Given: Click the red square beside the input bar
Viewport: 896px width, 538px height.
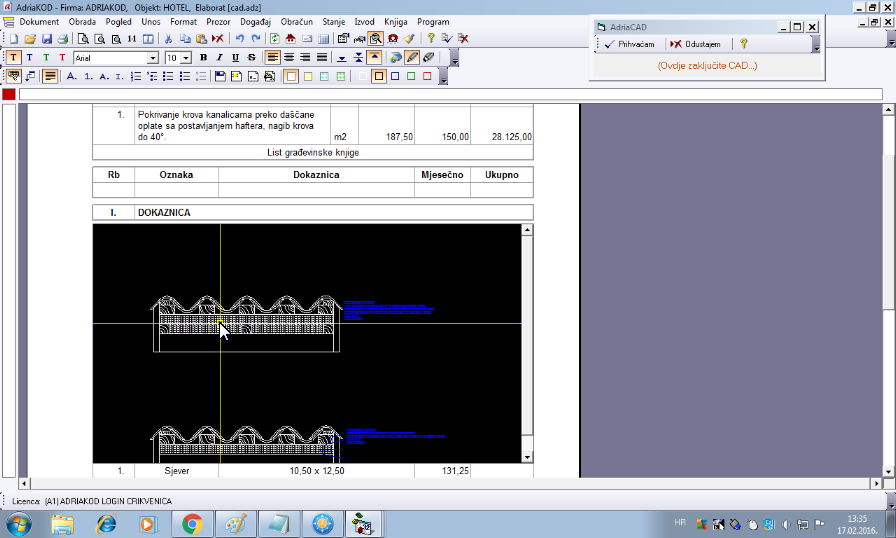Looking at the screenshot, I should (x=9, y=94).
